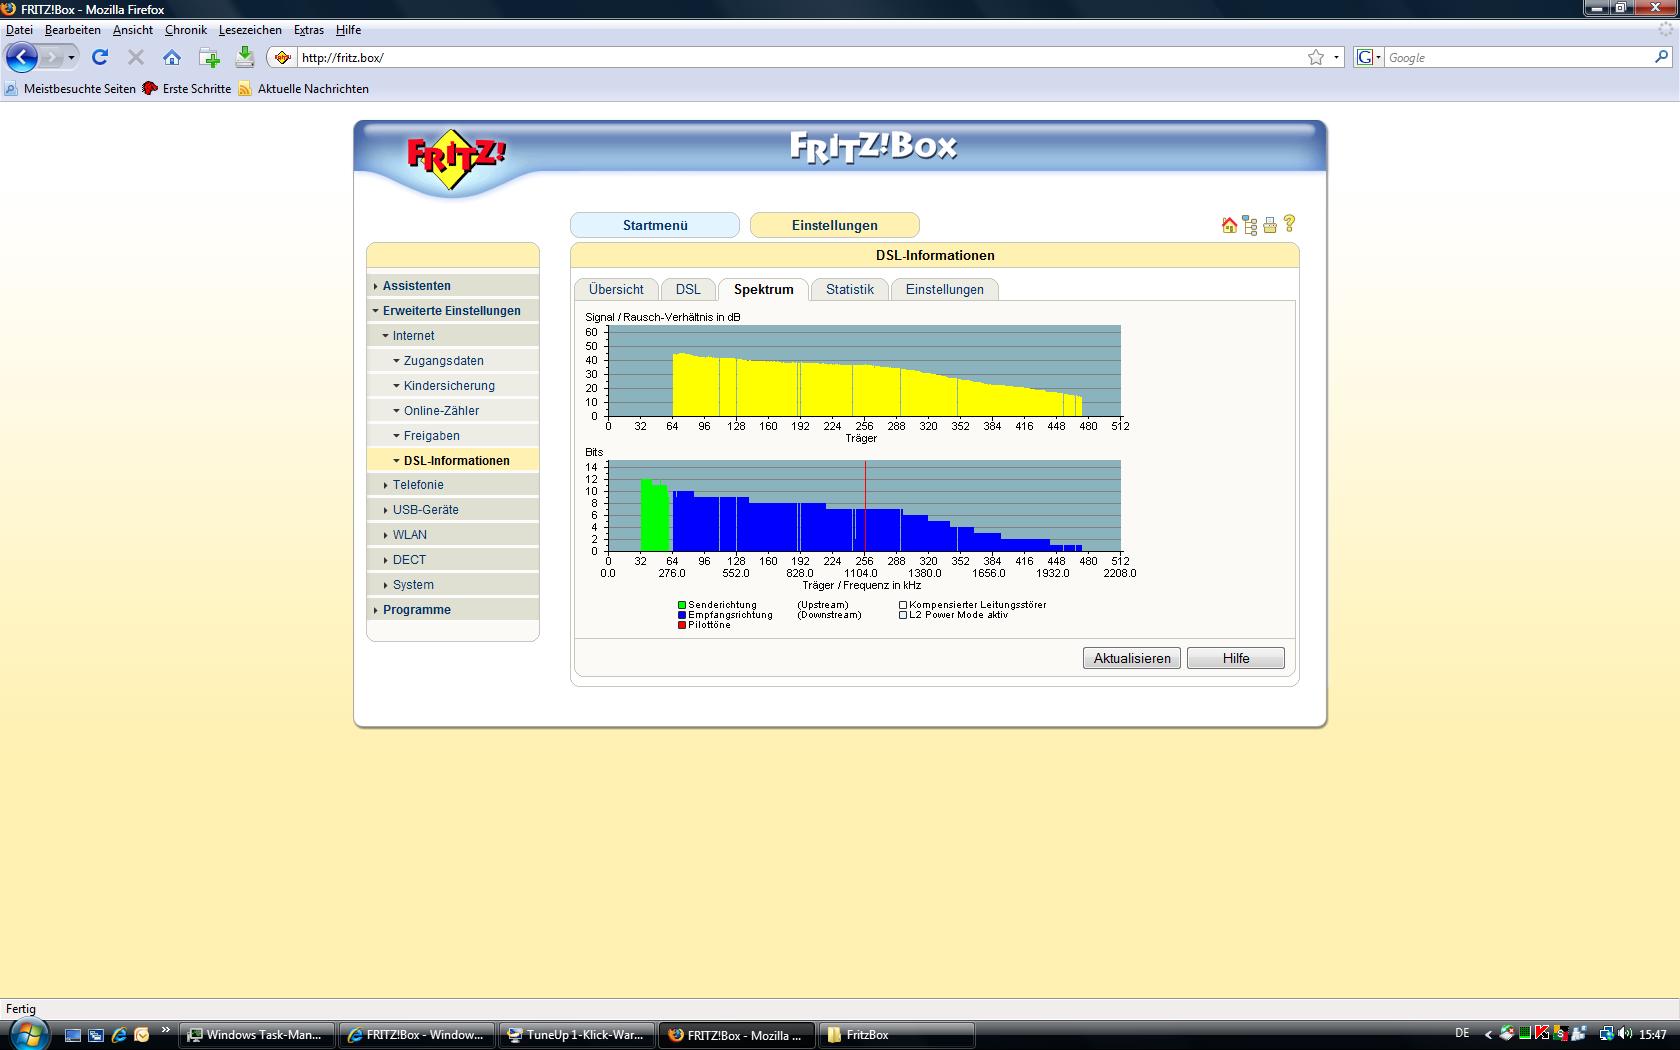Click the red Pilottöne legend swatch
The image size is (1680, 1050).
point(682,625)
